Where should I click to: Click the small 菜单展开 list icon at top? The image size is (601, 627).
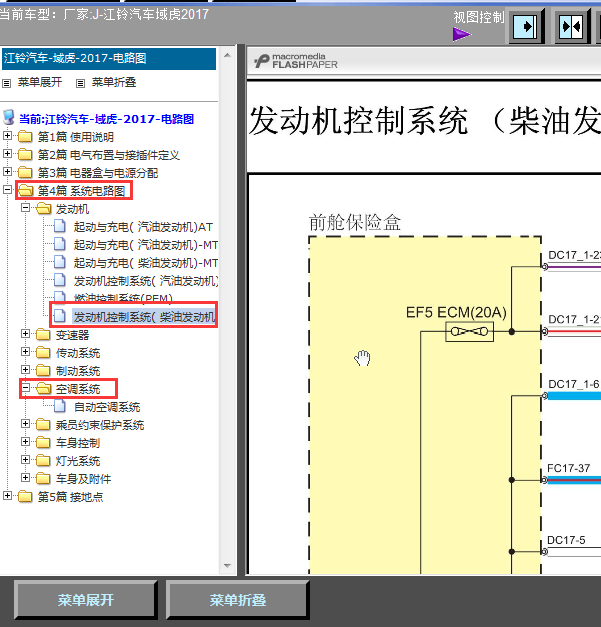point(6,83)
